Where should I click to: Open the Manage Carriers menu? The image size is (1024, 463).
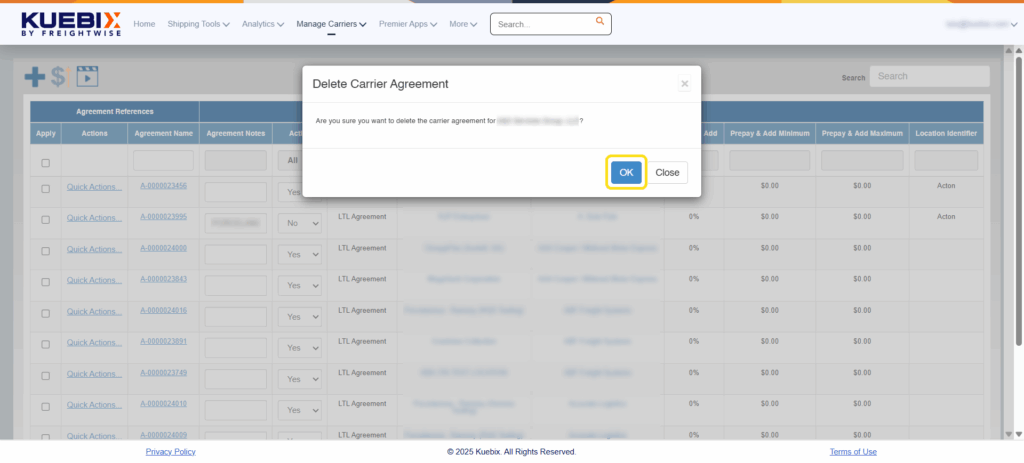coord(331,23)
